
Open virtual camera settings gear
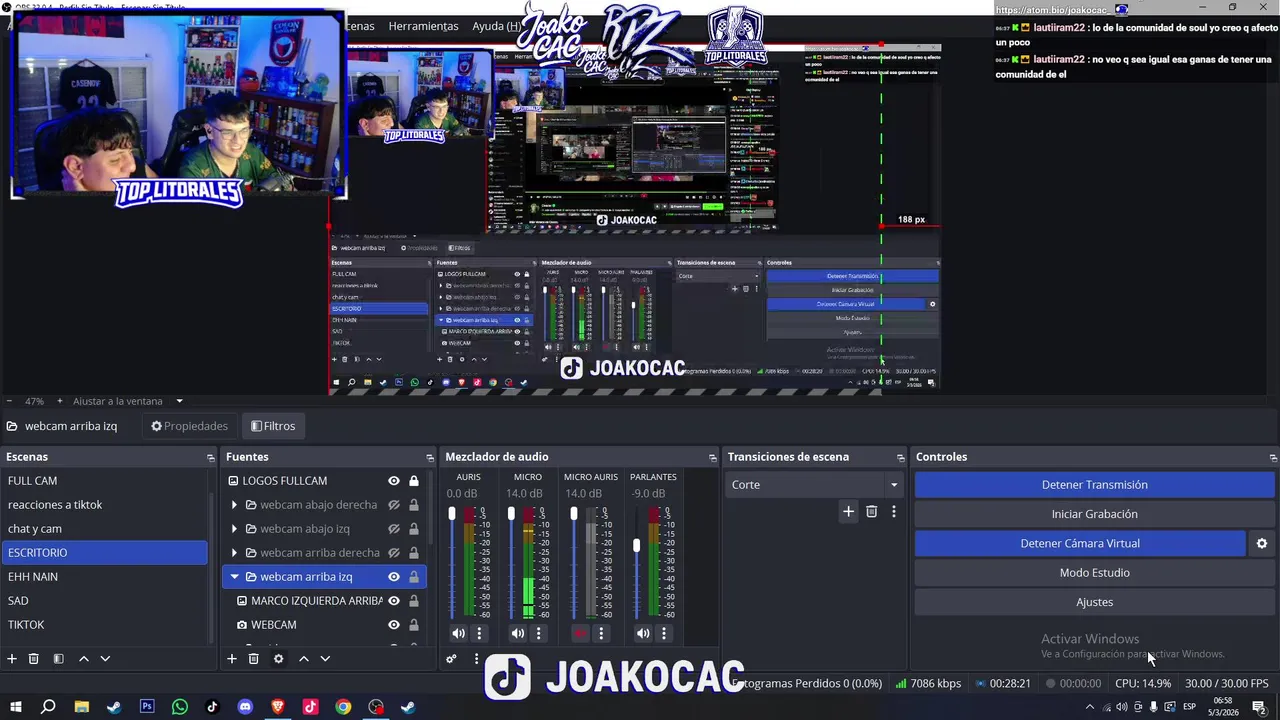point(1262,544)
